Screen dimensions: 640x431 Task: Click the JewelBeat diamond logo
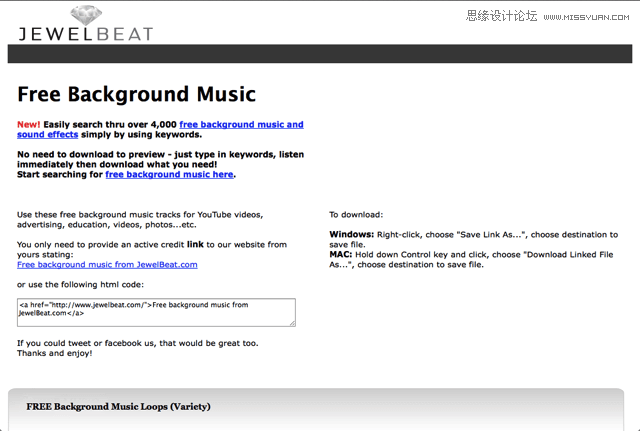click(x=86, y=16)
